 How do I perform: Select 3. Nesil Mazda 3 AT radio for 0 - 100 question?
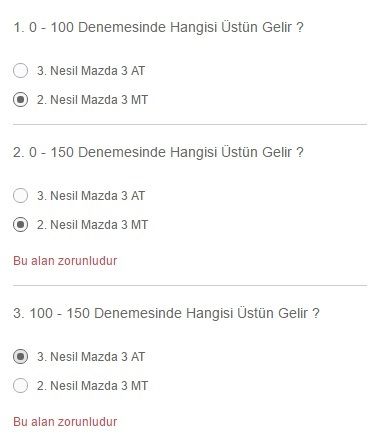coord(20,71)
